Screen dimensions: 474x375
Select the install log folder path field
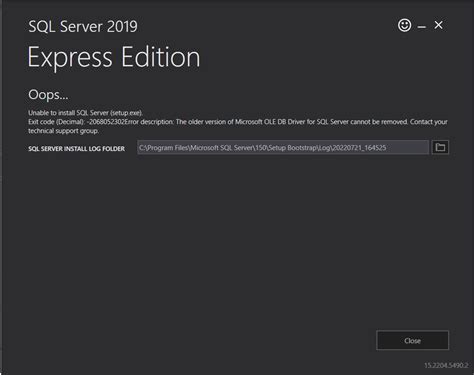point(283,147)
